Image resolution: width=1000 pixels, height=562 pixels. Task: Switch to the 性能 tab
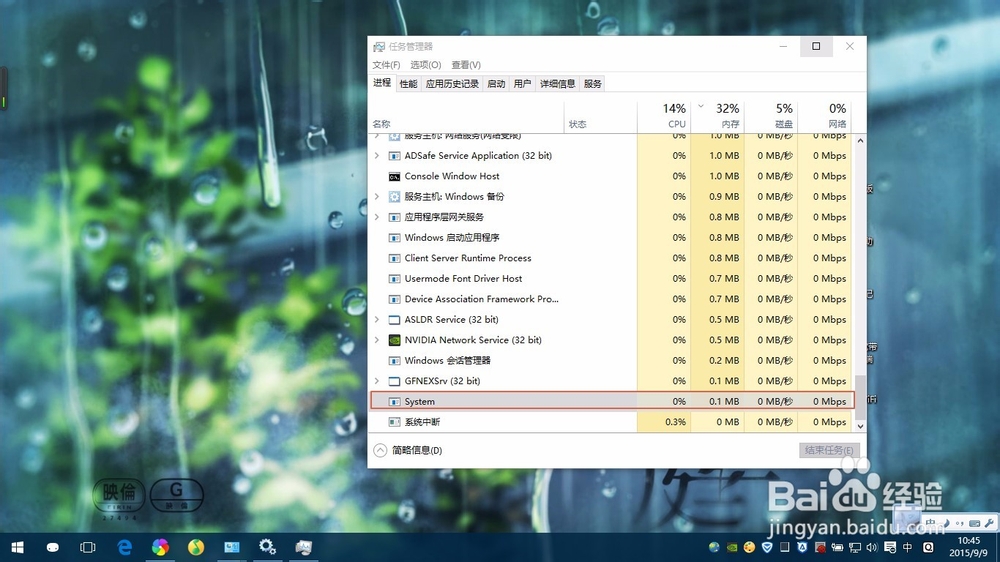point(408,84)
